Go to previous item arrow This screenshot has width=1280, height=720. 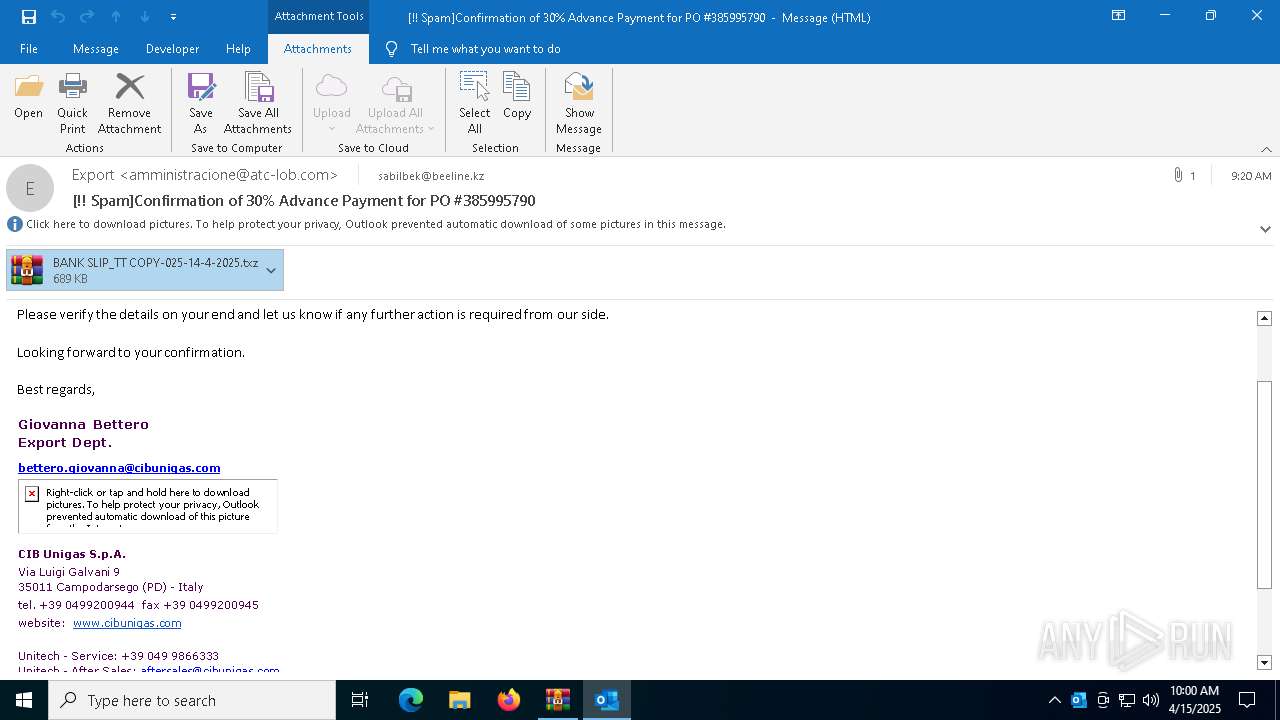coord(116,17)
